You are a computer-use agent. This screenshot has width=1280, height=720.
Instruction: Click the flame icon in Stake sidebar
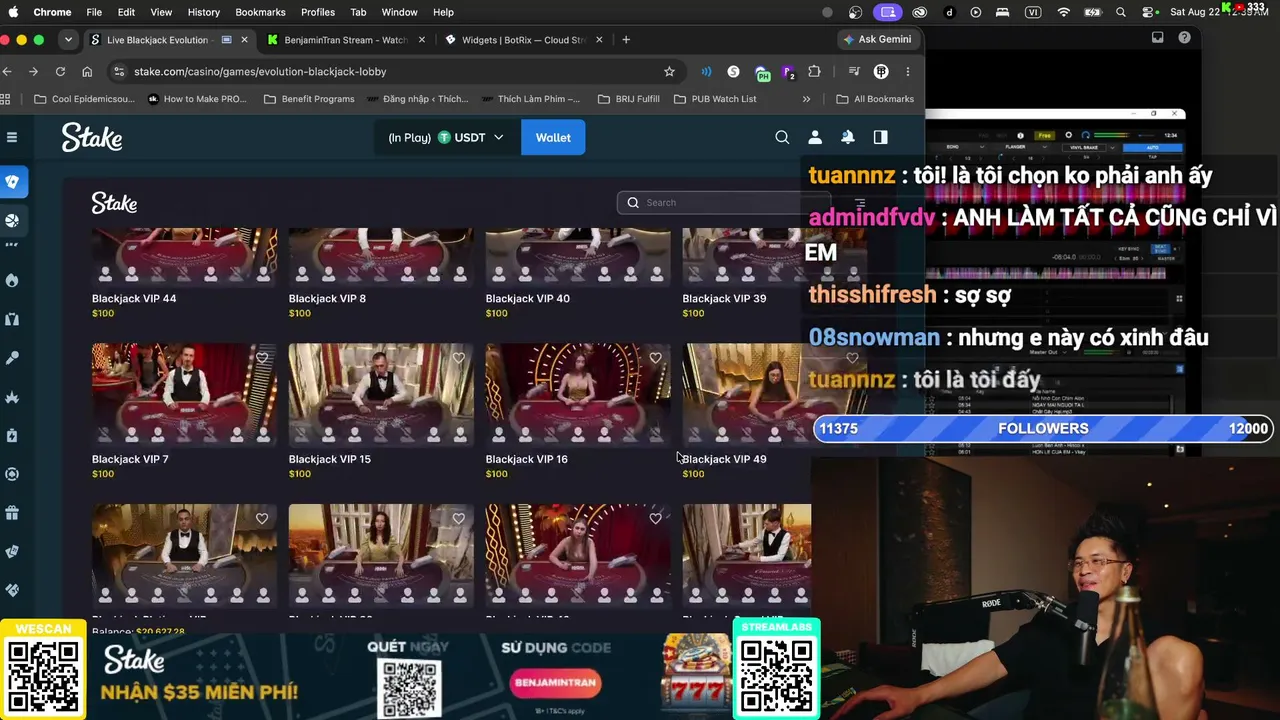point(12,280)
